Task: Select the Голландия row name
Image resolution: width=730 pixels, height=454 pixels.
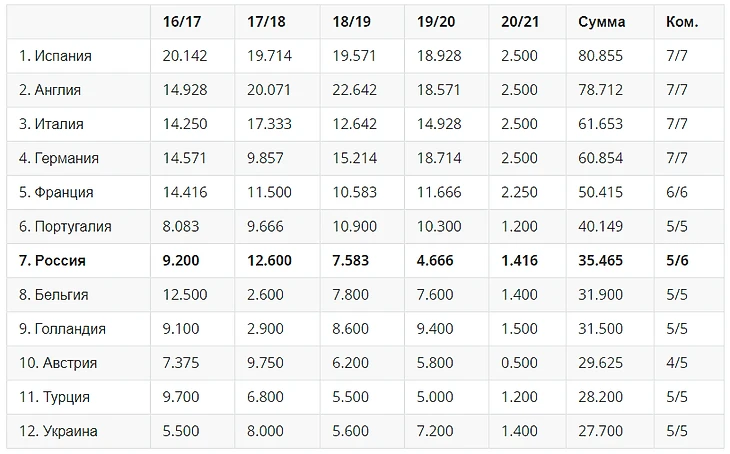Action: [x=62, y=328]
